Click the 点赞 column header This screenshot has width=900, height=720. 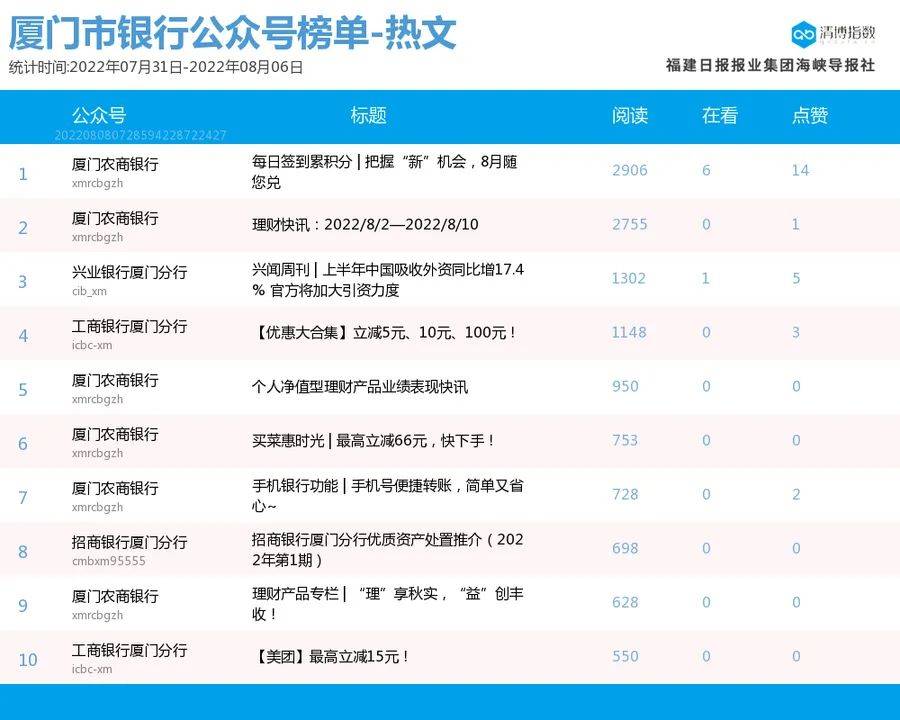(810, 115)
